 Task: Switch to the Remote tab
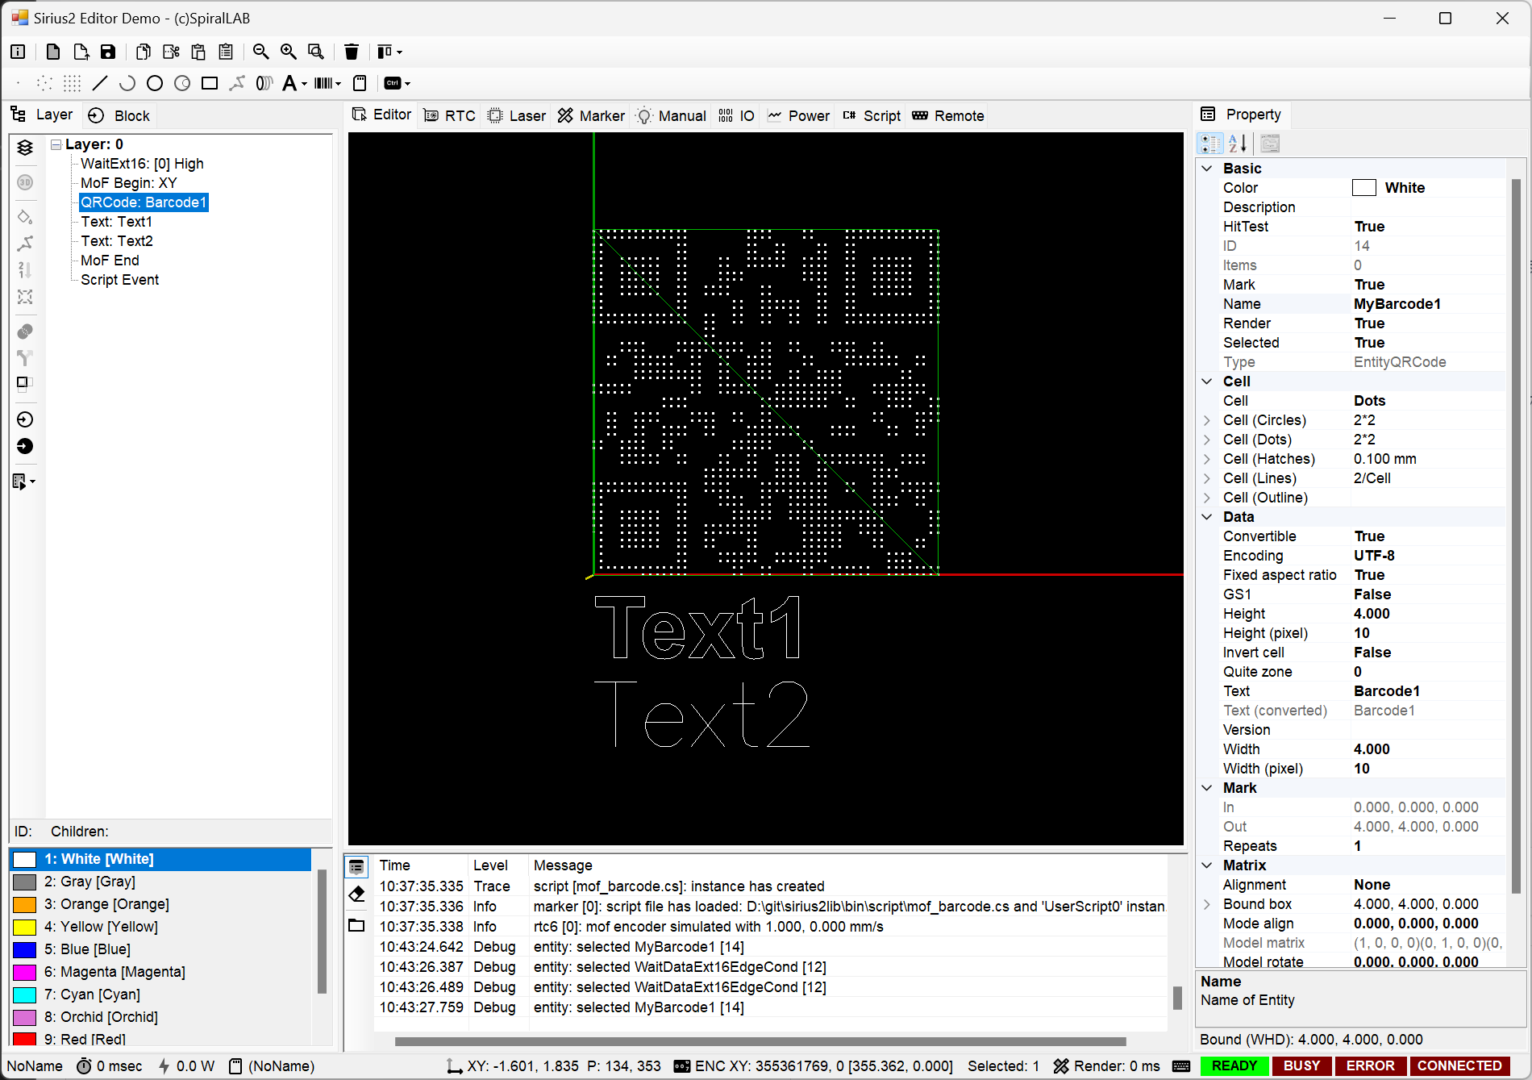pyautogui.click(x=948, y=116)
